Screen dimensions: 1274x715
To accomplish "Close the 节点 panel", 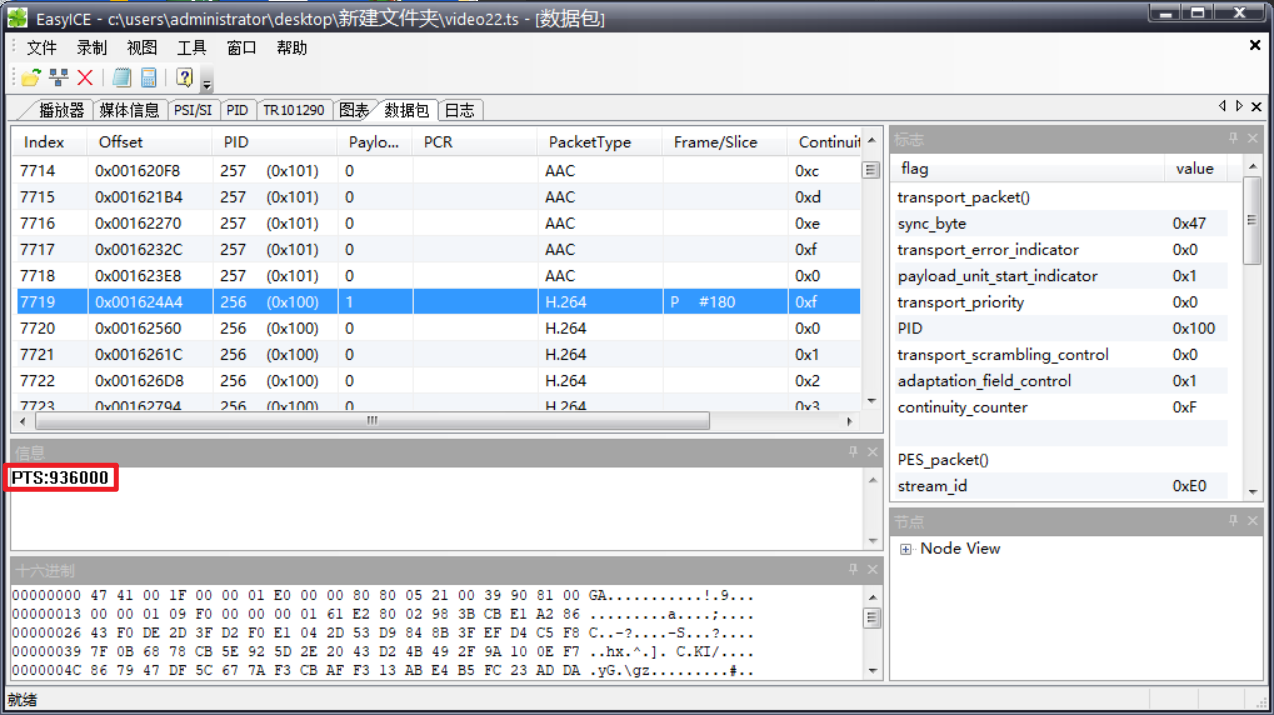I will point(1252,521).
